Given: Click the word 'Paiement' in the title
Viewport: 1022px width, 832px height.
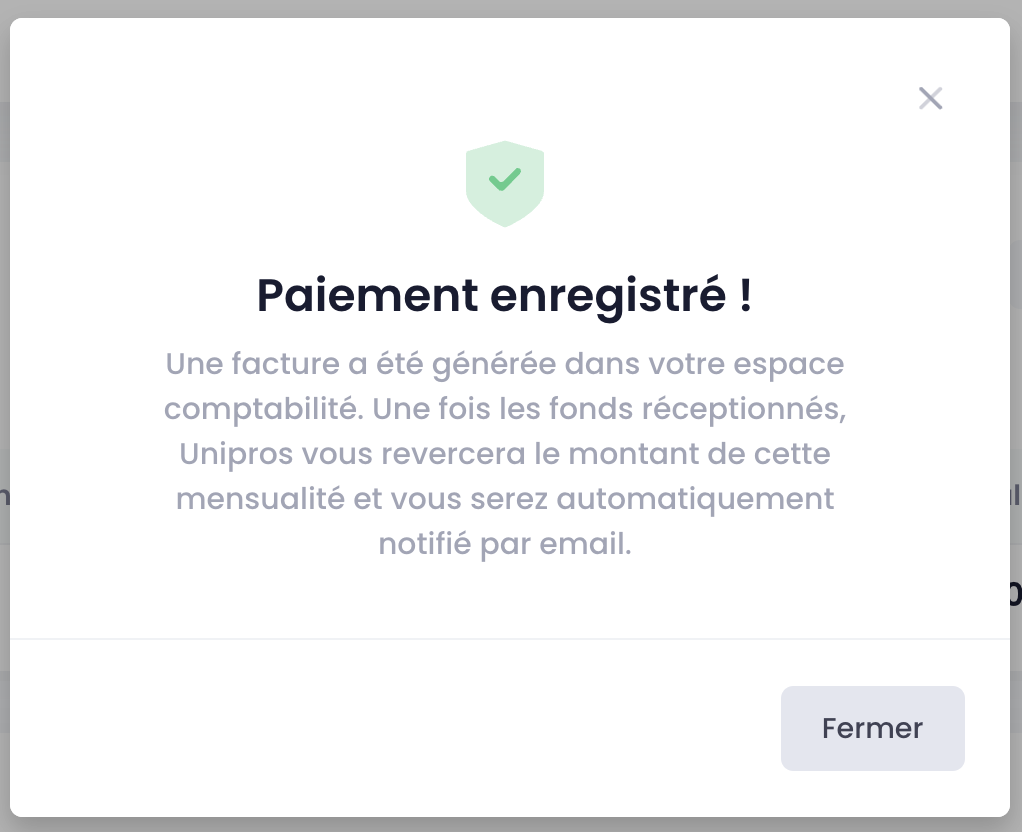Looking at the screenshot, I should 368,296.
